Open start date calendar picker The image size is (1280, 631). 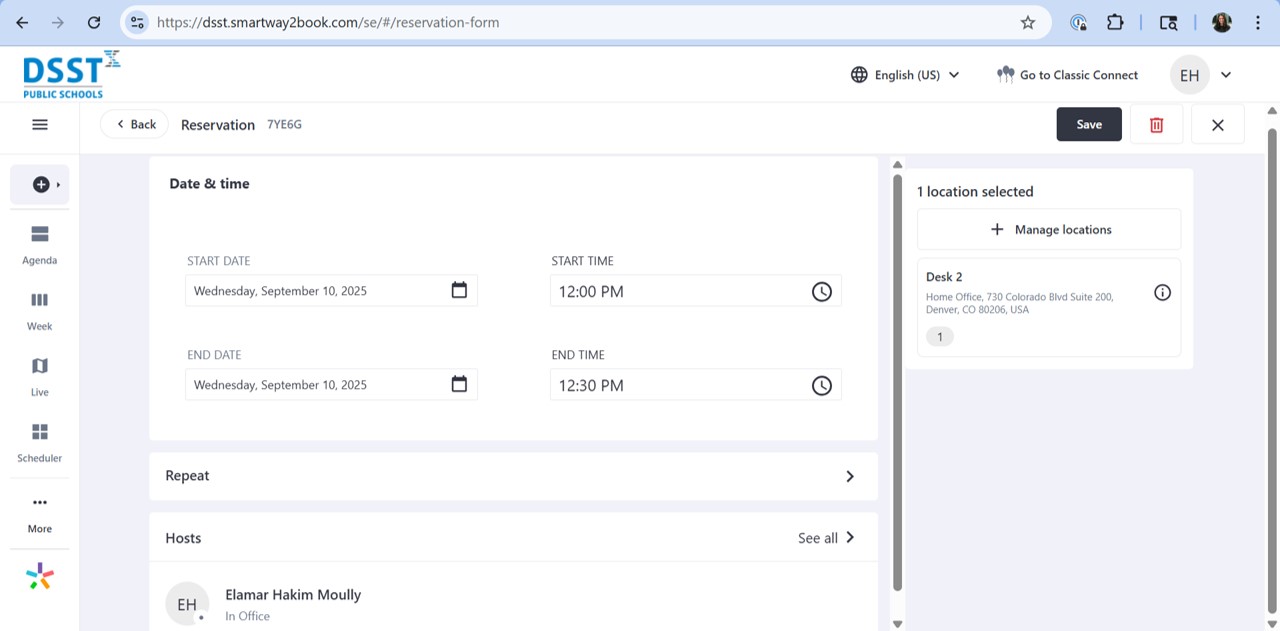(x=459, y=291)
